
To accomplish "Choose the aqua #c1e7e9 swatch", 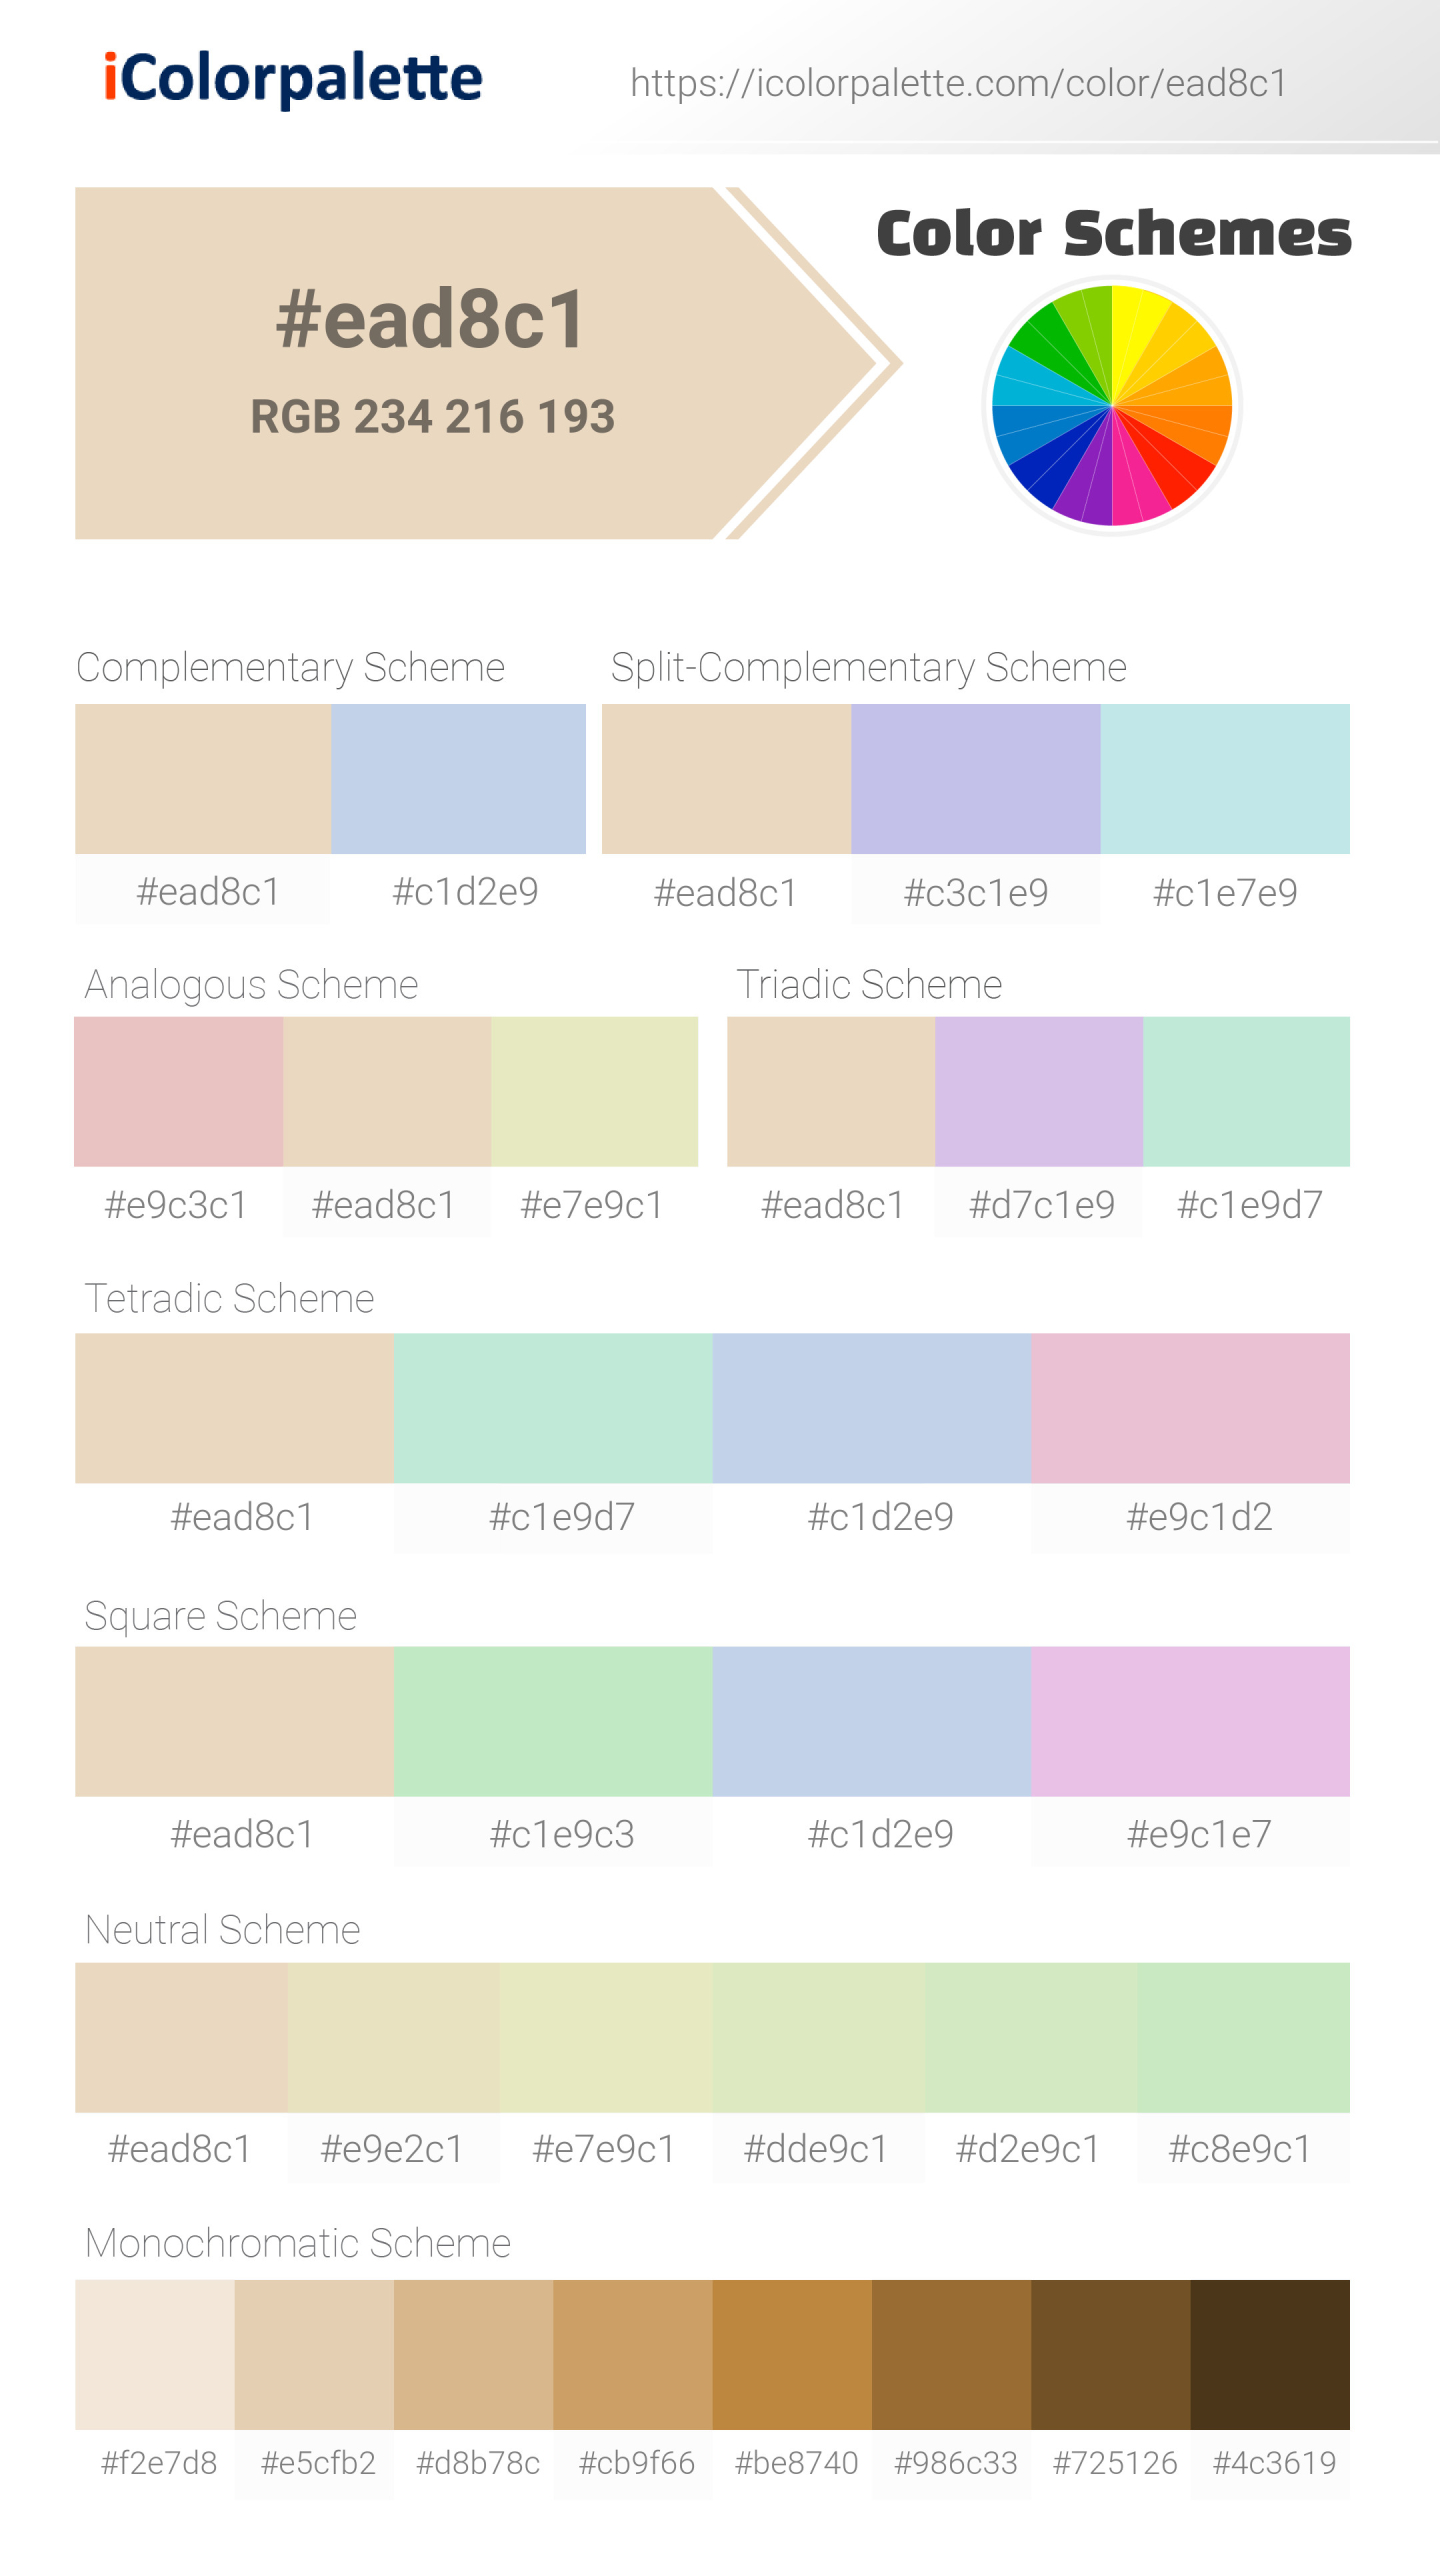I will (1225, 779).
